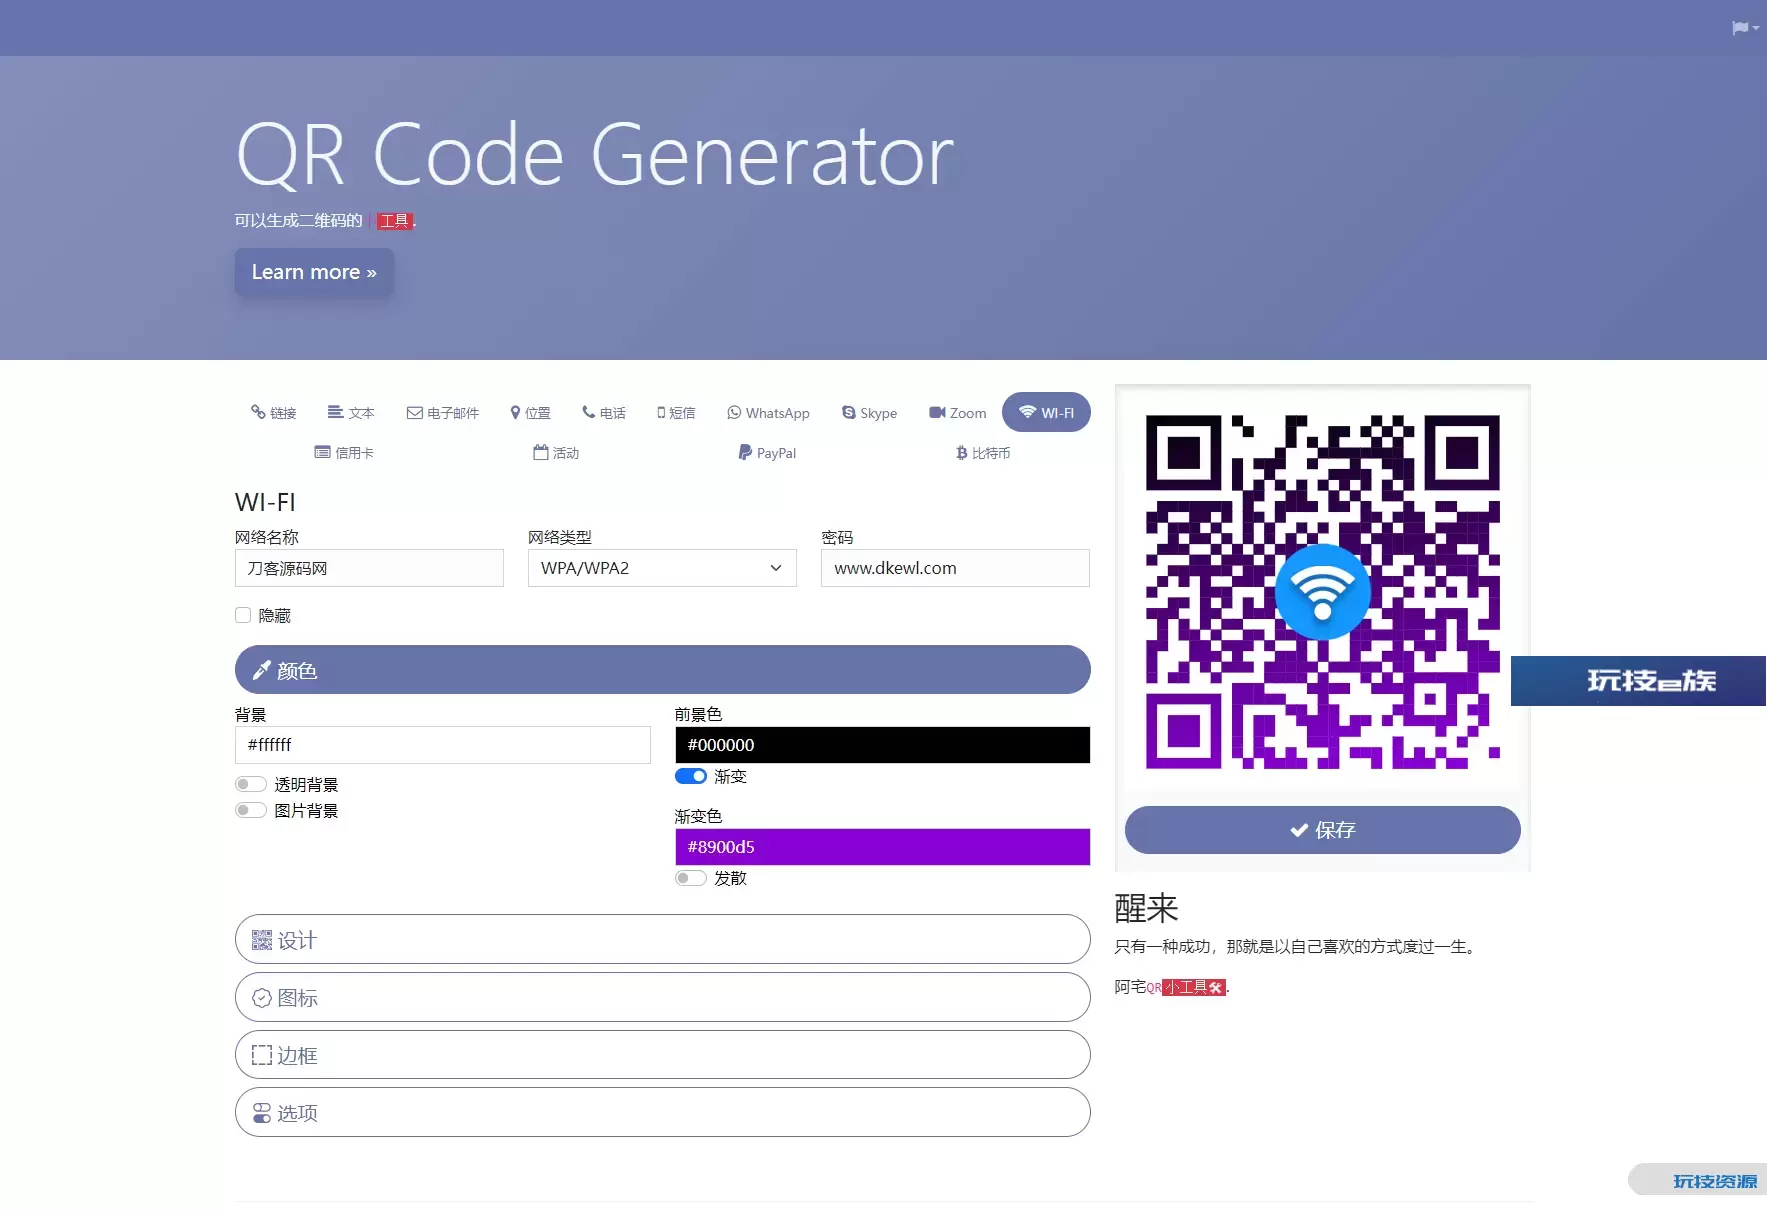
Task: Select the Zoom tab
Action: pyautogui.click(x=957, y=412)
